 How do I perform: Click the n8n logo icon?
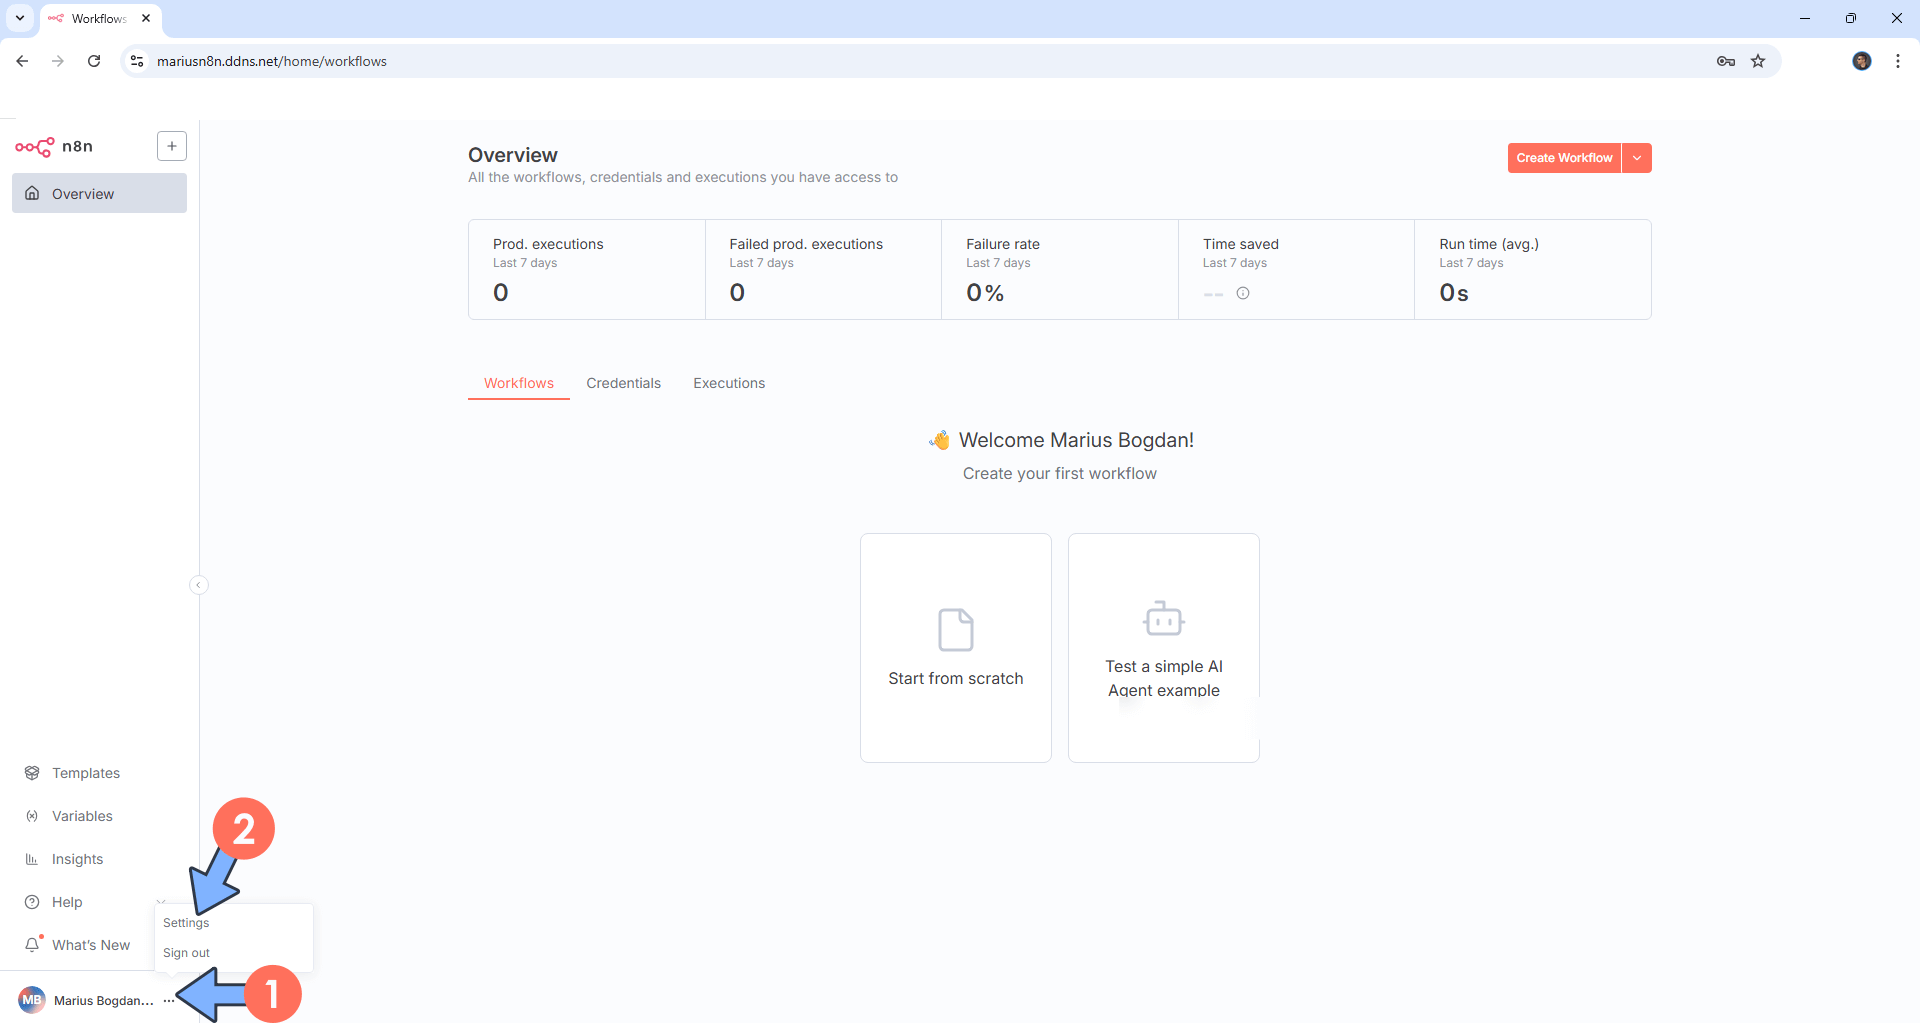point(35,147)
